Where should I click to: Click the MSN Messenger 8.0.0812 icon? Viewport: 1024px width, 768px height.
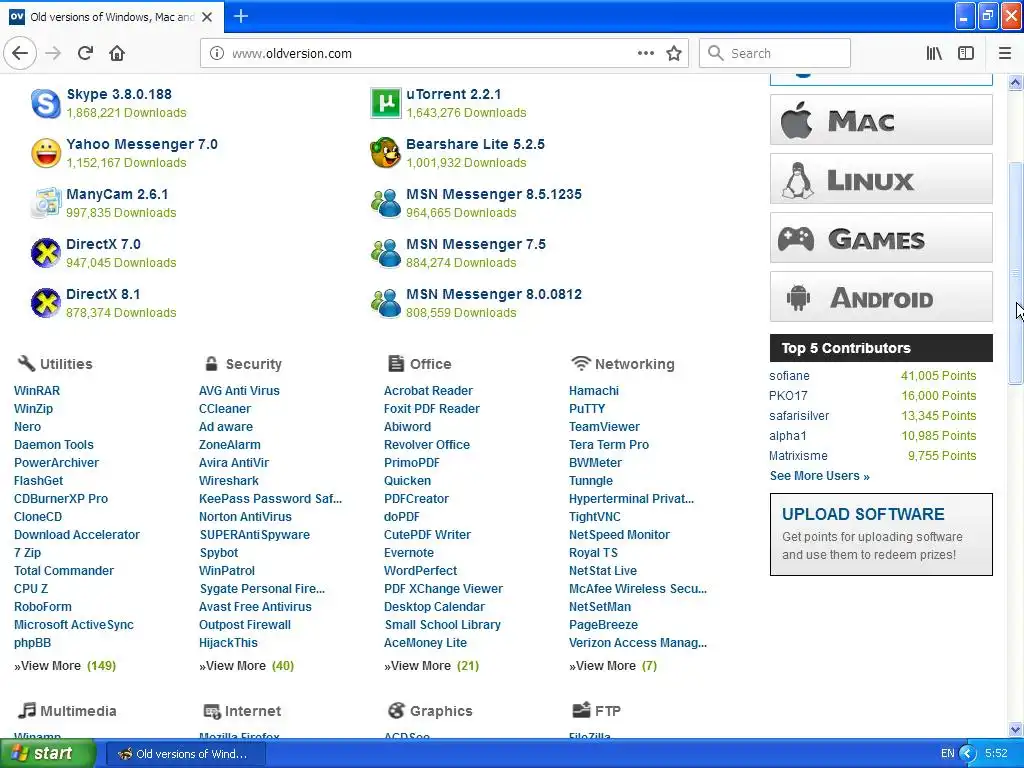pyautogui.click(x=385, y=303)
